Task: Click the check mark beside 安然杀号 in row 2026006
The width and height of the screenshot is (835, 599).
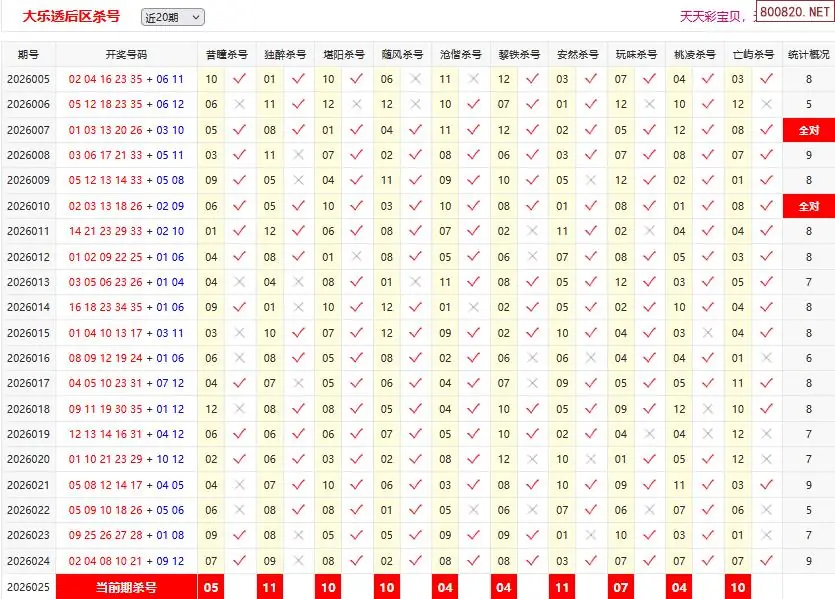Action: (x=590, y=104)
